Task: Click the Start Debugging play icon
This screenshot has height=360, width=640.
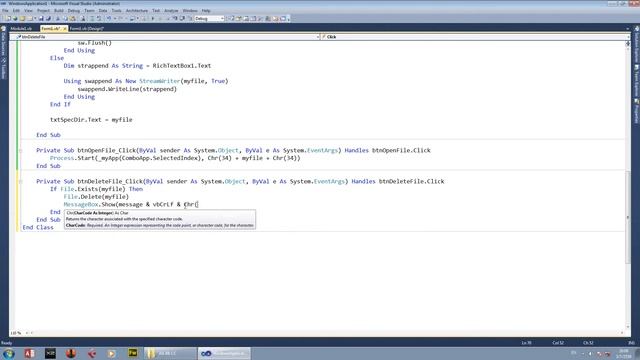Action: click(x=153, y=18)
